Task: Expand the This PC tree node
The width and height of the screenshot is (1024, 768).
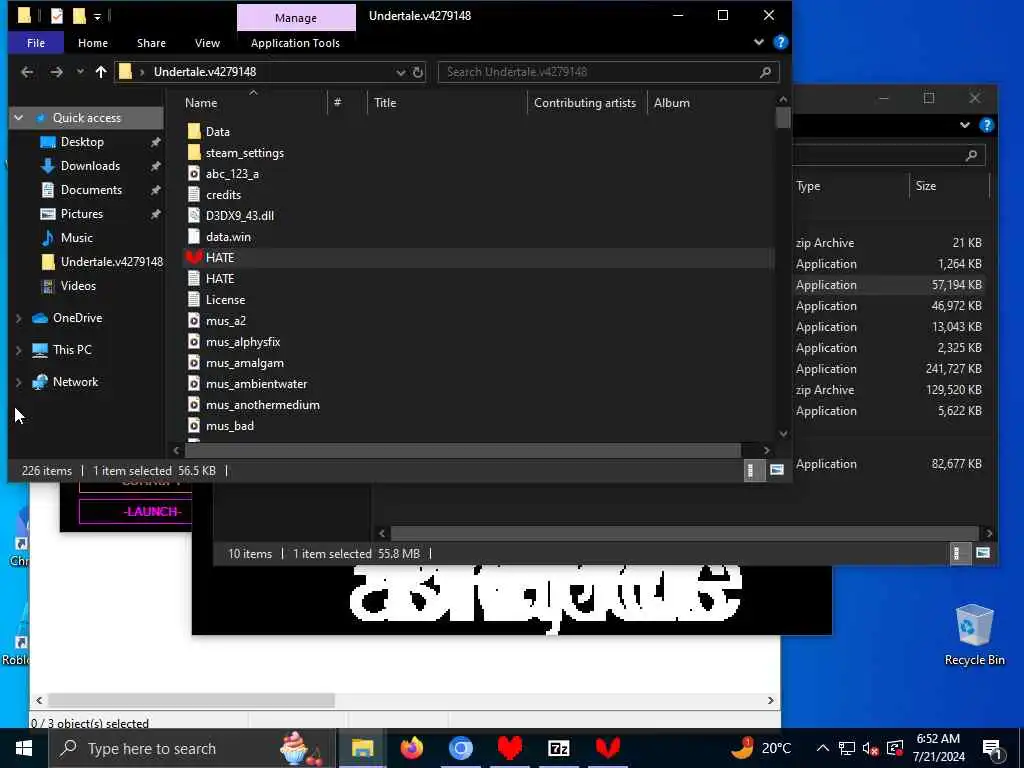Action: point(18,350)
